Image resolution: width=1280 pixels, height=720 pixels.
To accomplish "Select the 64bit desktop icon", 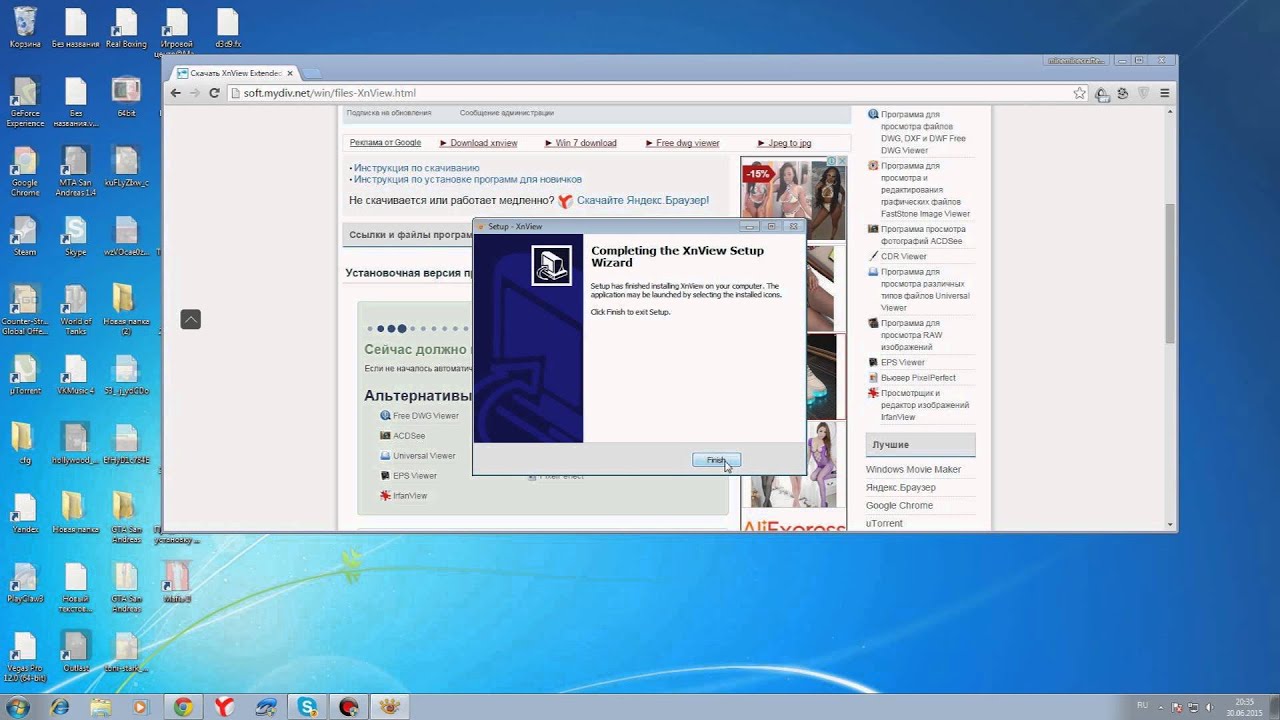I will tap(126, 99).
